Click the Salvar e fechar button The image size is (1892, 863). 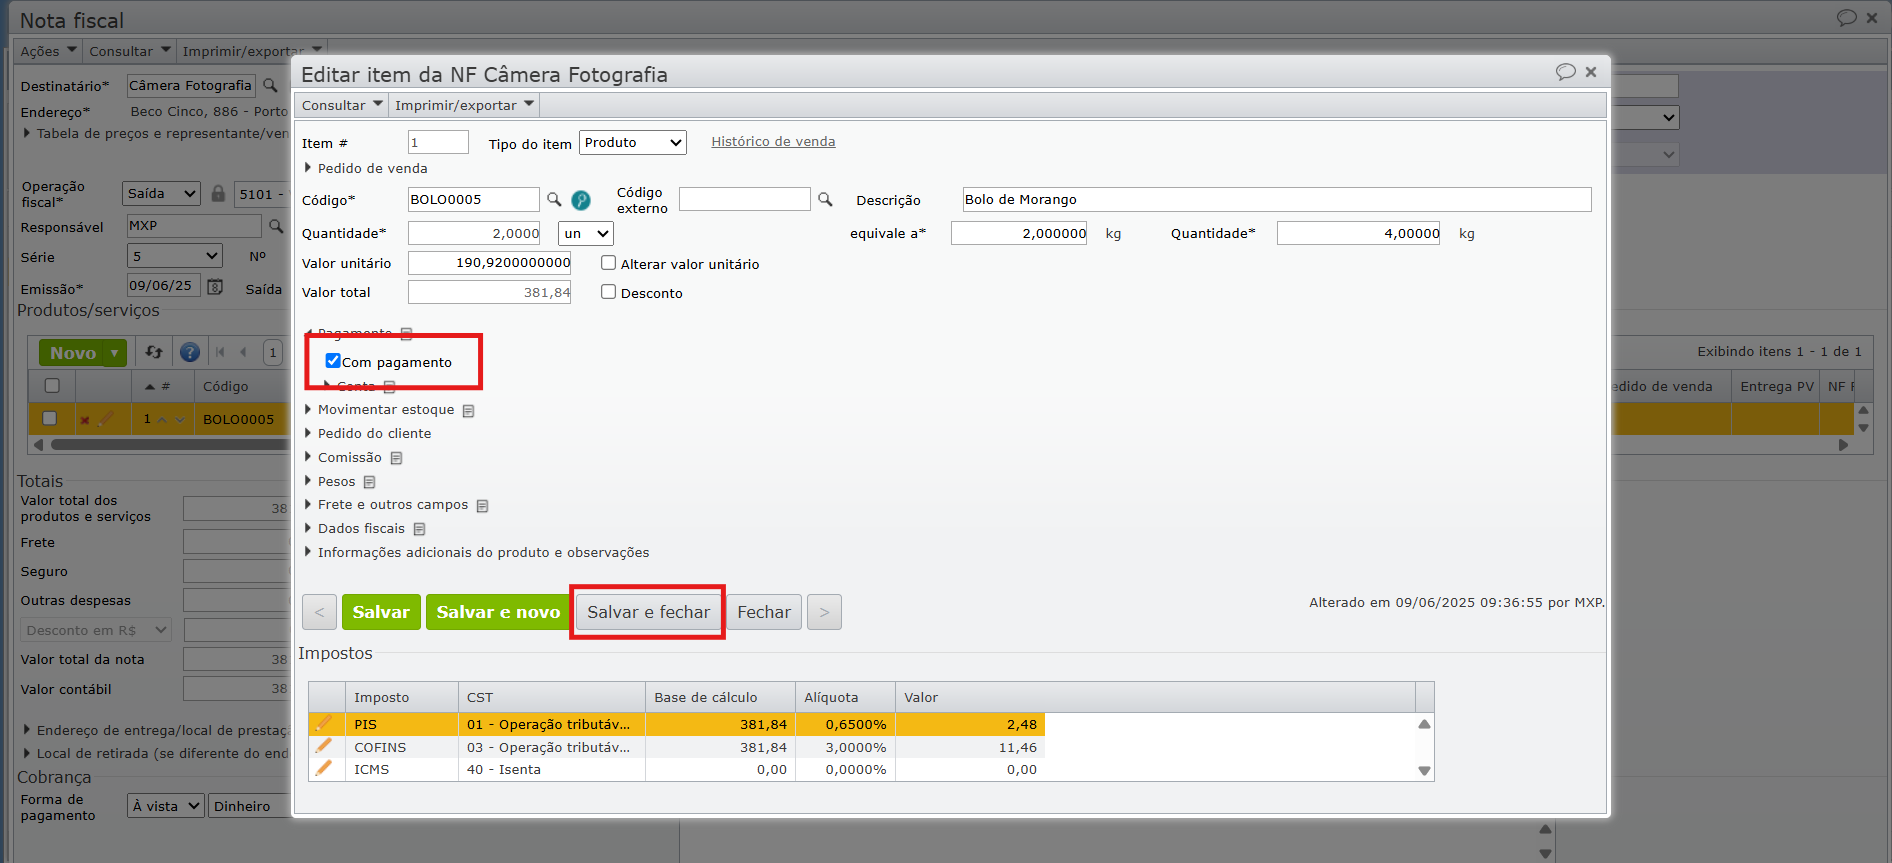click(648, 612)
